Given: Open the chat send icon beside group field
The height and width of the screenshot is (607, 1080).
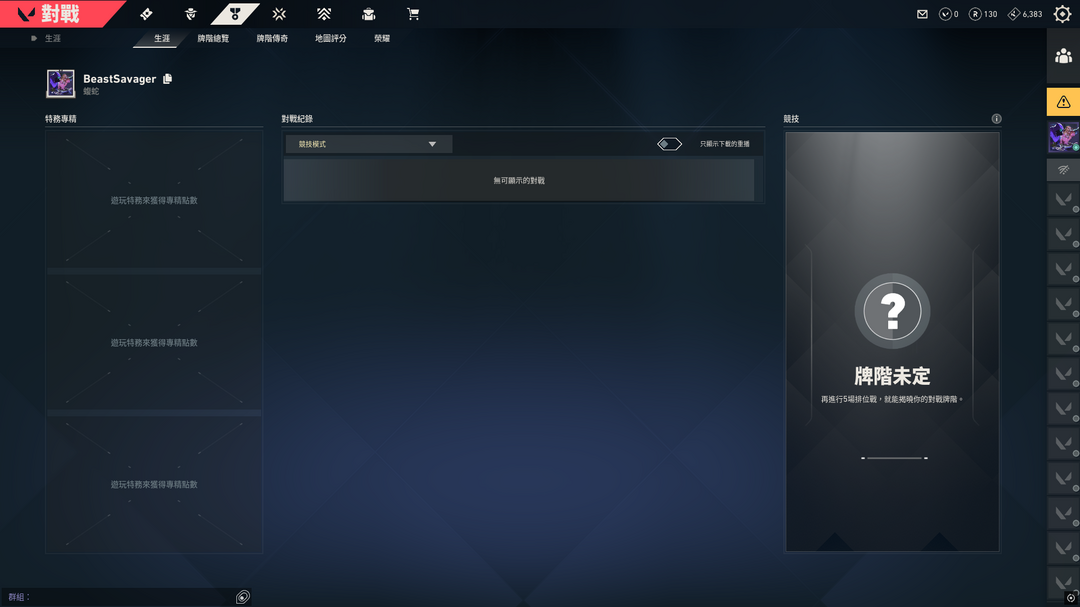Looking at the screenshot, I should 242,597.
